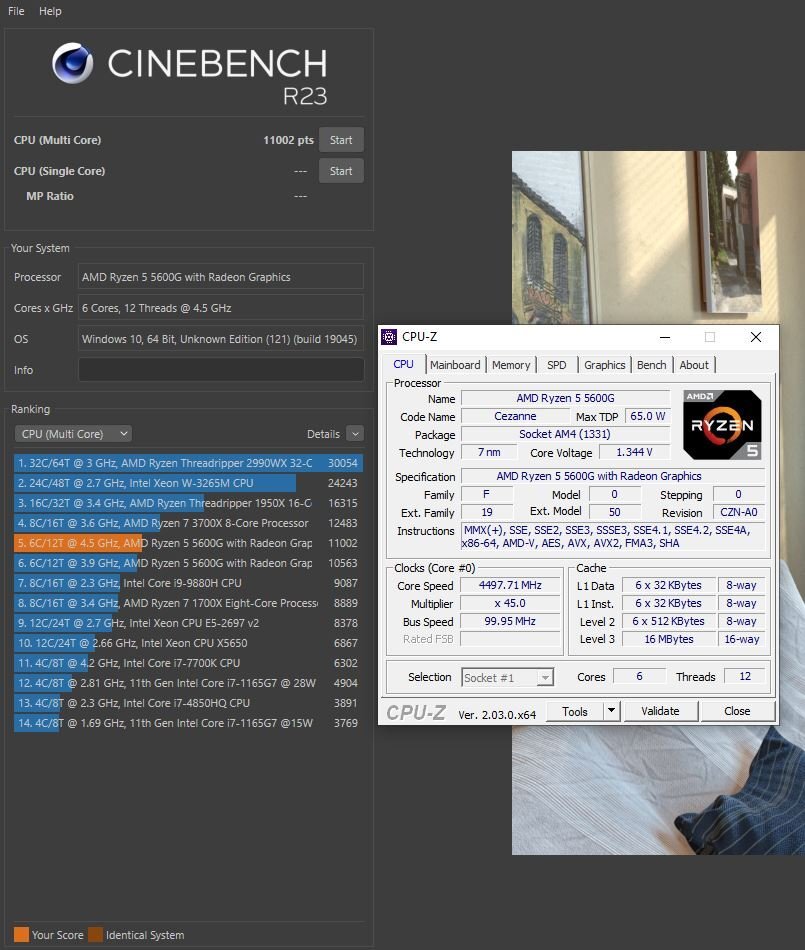Click the Package value Socket AM4 (1331)
The height and width of the screenshot is (950, 805).
[x=565, y=434]
